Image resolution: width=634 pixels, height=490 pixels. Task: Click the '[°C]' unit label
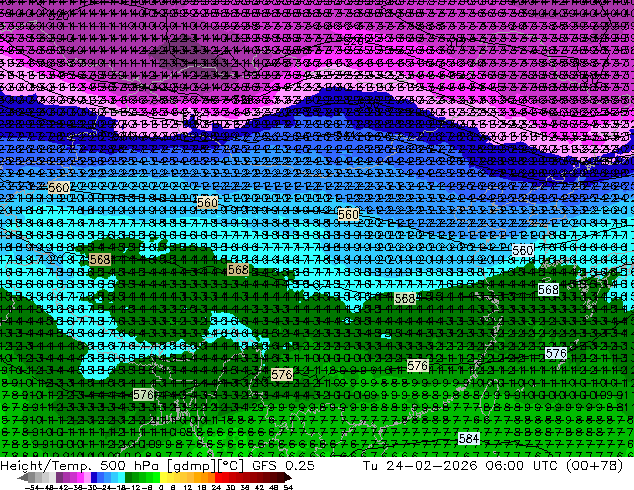pos(231,466)
